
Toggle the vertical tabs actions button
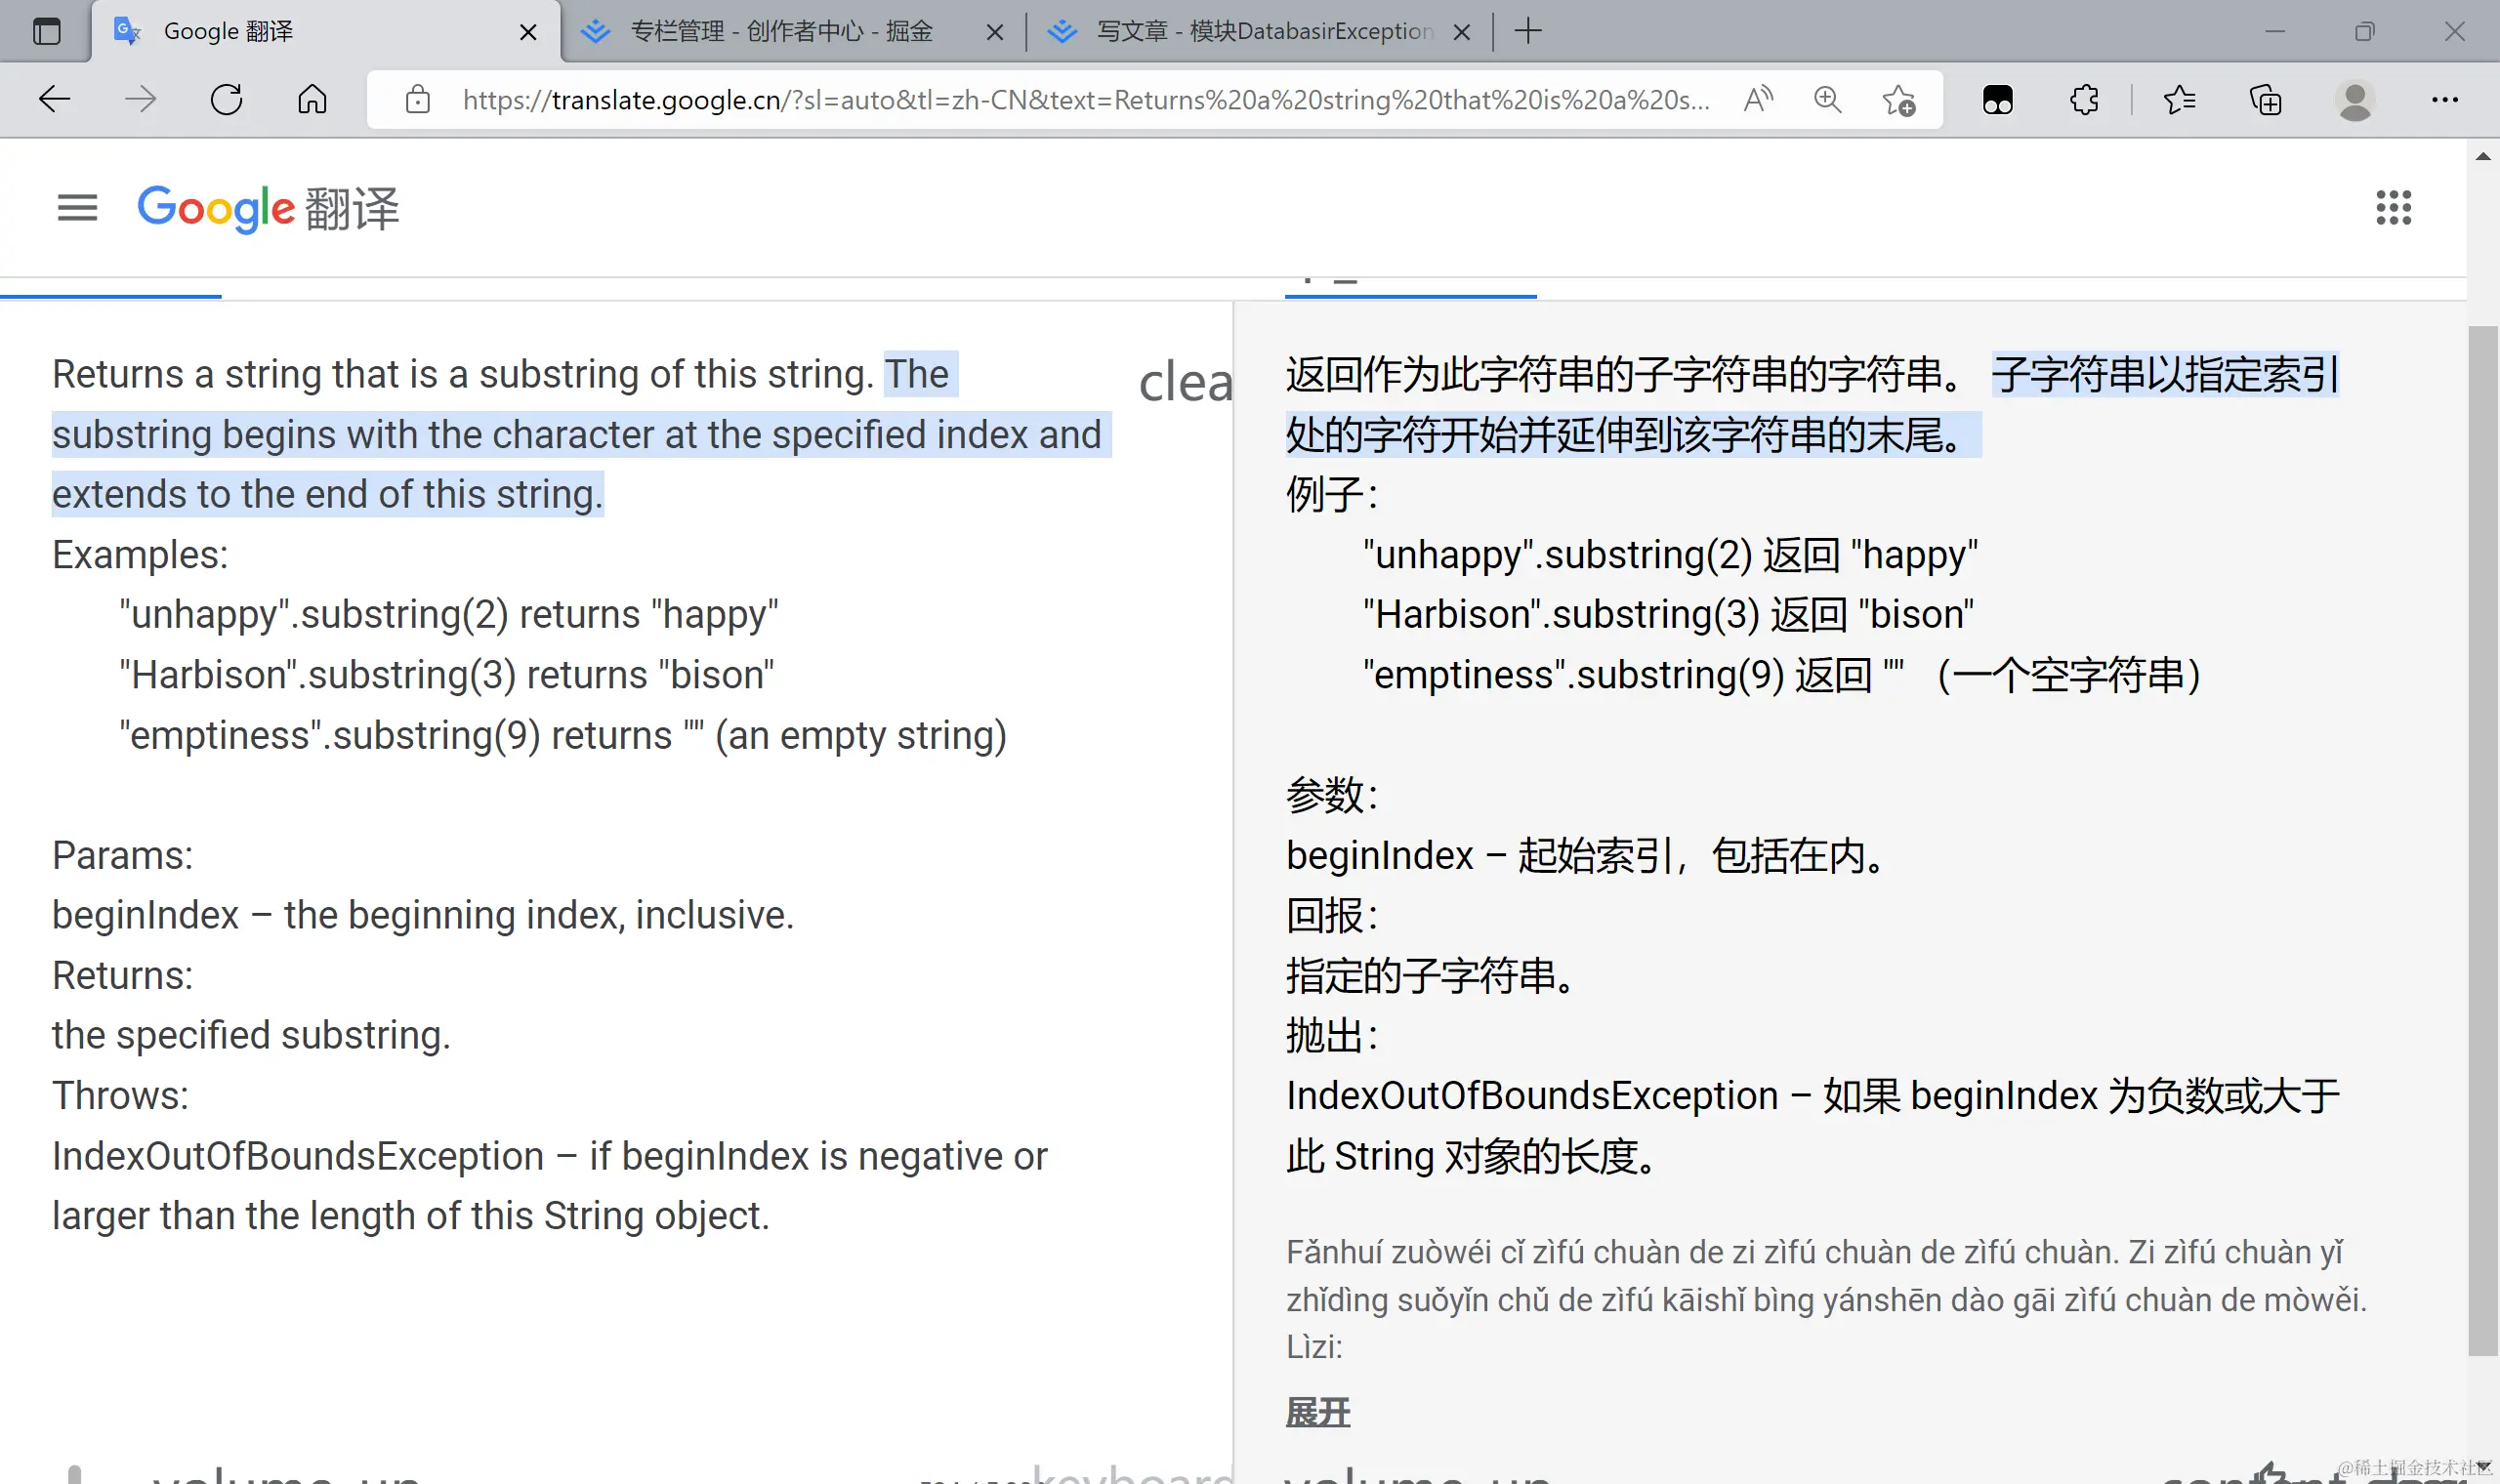(47, 32)
